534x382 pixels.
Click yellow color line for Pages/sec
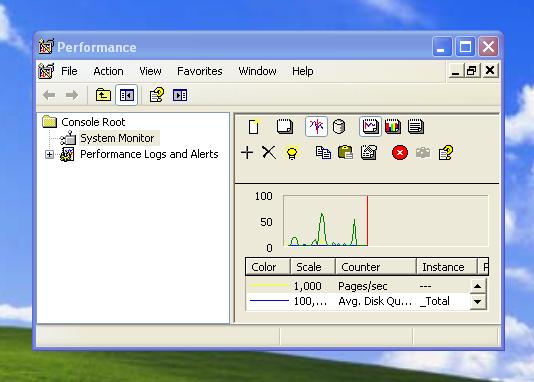(268, 285)
